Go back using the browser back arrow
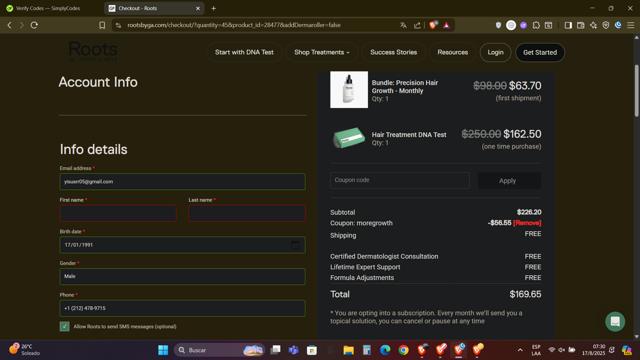The width and height of the screenshot is (640, 360). pyautogui.click(x=9, y=25)
